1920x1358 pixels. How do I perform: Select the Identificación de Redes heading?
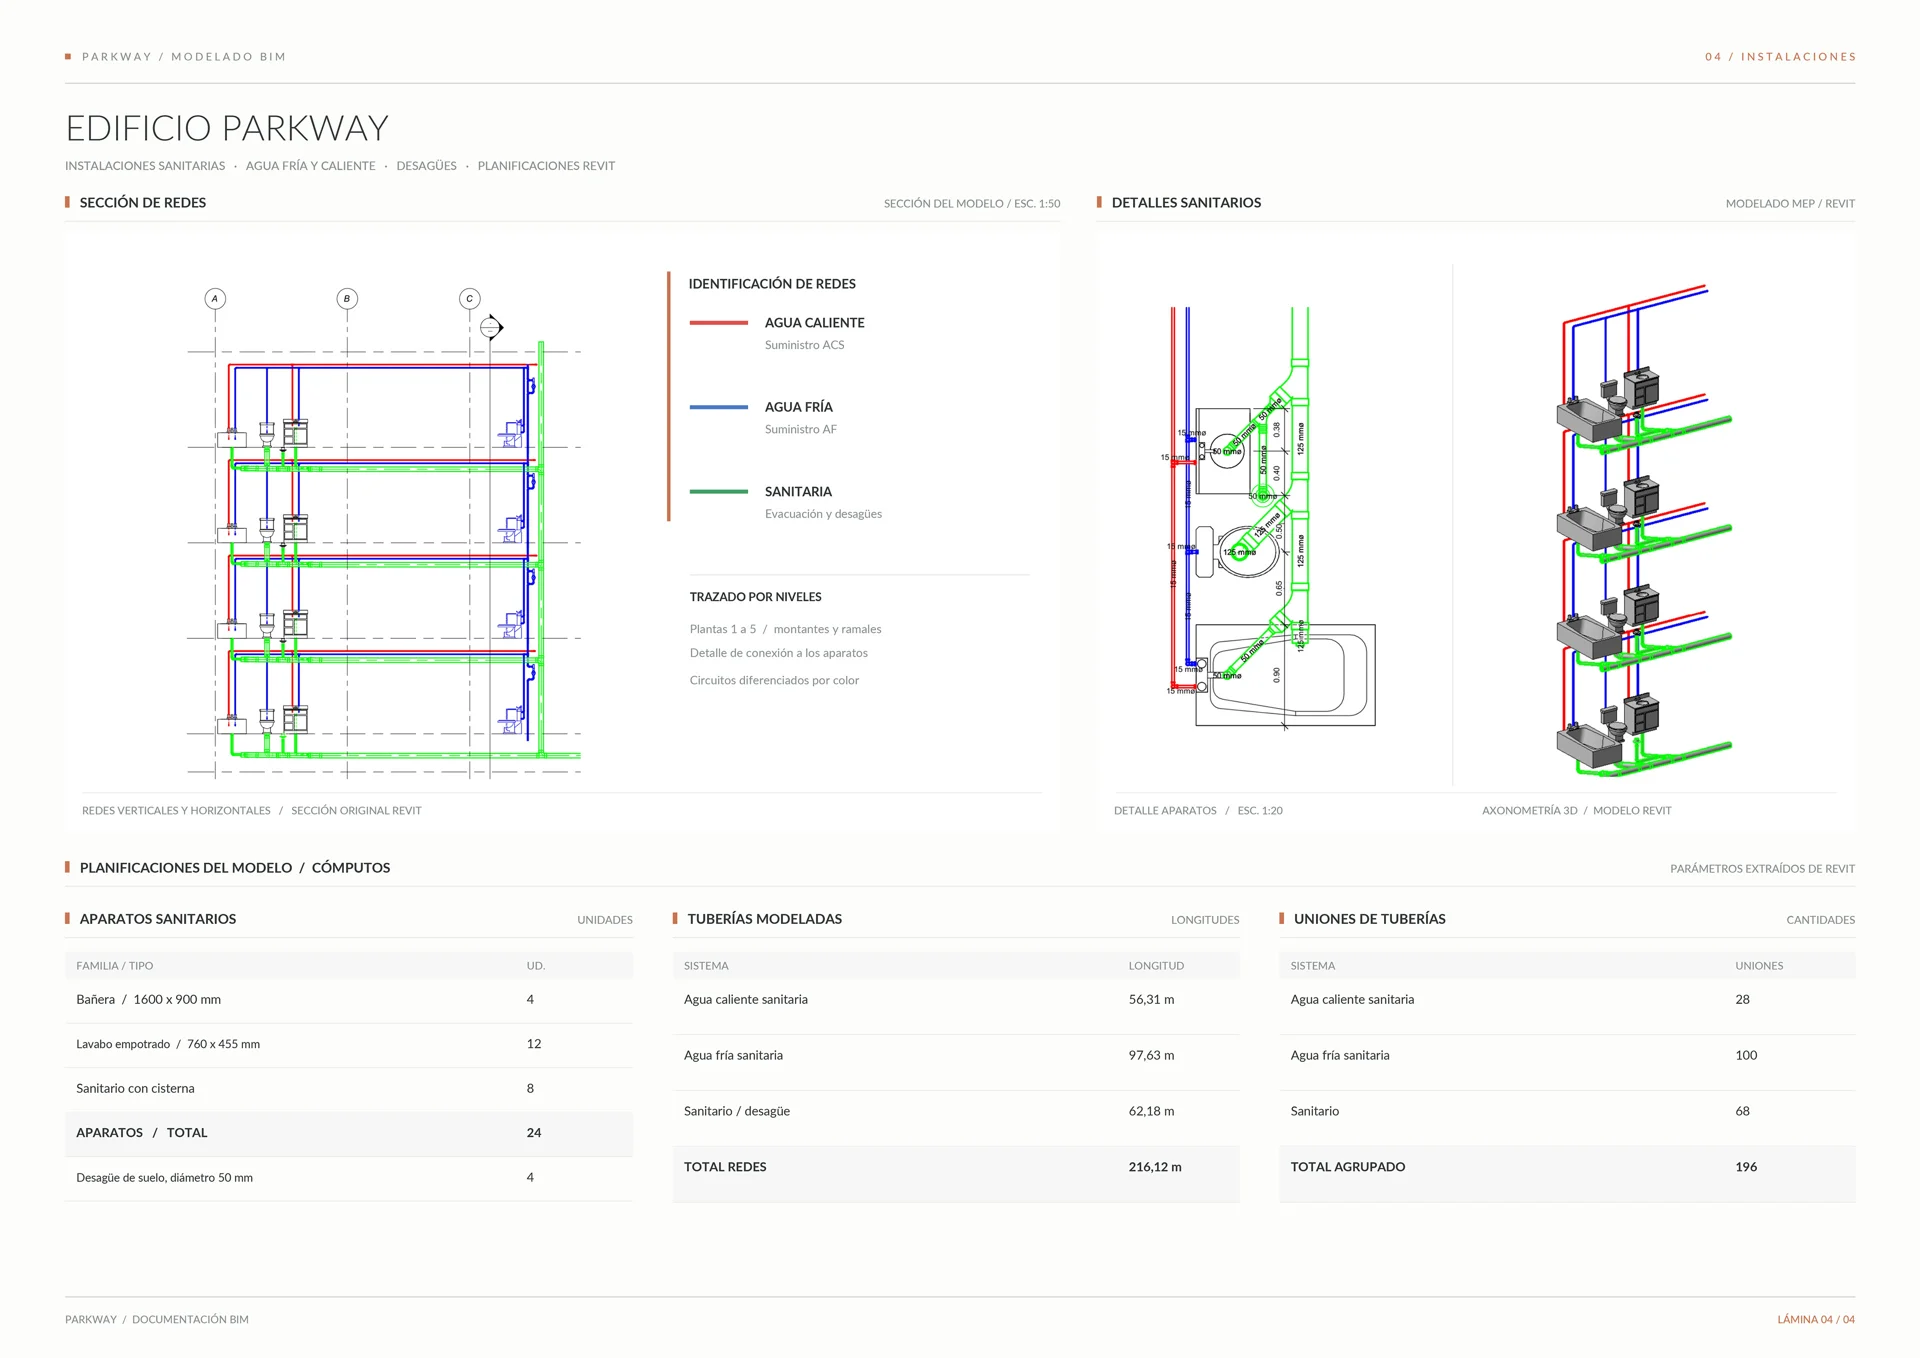tap(772, 284)
